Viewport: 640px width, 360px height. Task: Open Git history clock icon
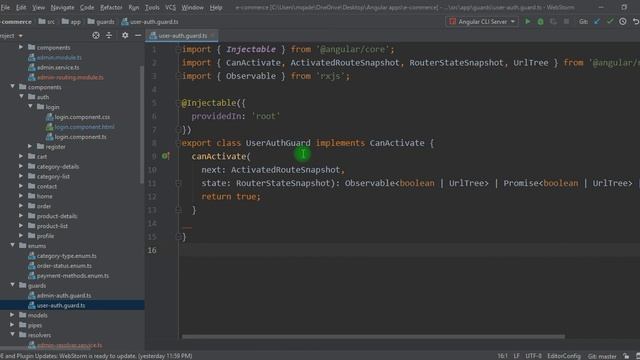click(x=622, y=22)
